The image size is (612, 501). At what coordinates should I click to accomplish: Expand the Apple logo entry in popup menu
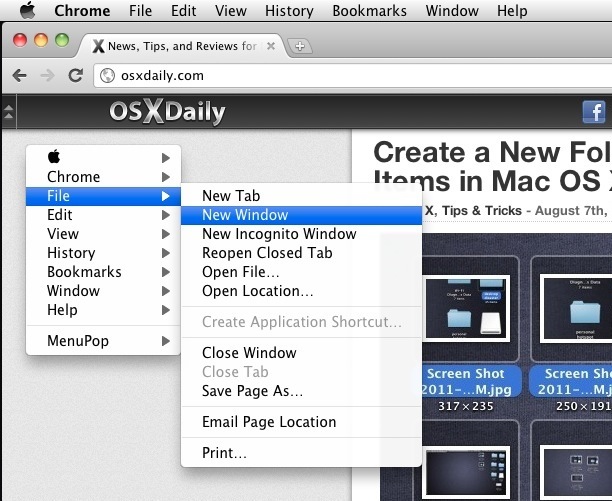pyautogui.click(x=103, y=158)
